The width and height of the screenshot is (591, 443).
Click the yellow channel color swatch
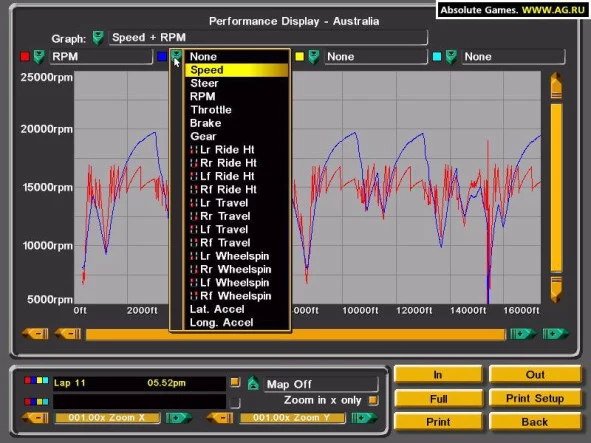click(x=300, y=57)
